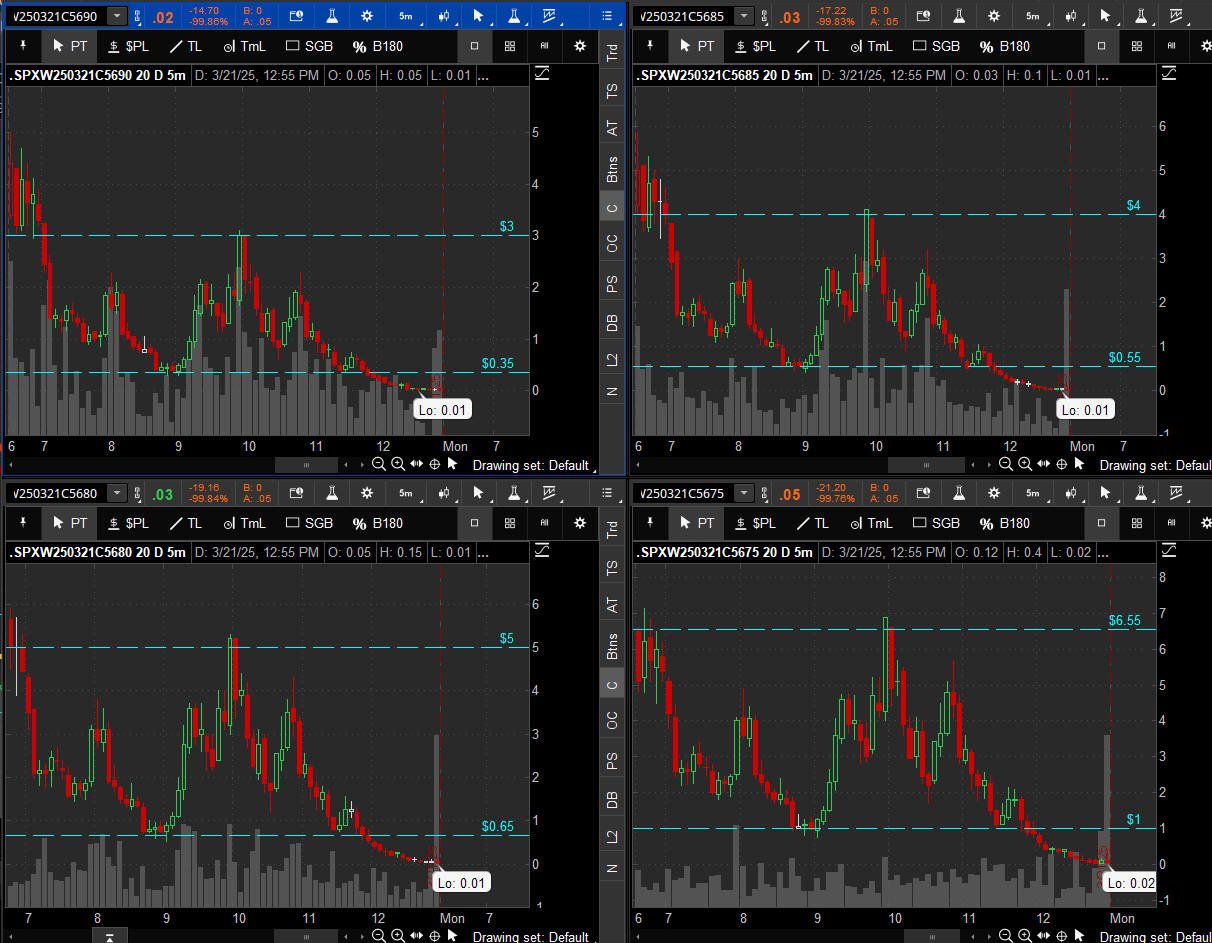Open 5m timeframe dropdown in top-right chart
Screen dimensions: 1212x943
(x=1034, y=16)
